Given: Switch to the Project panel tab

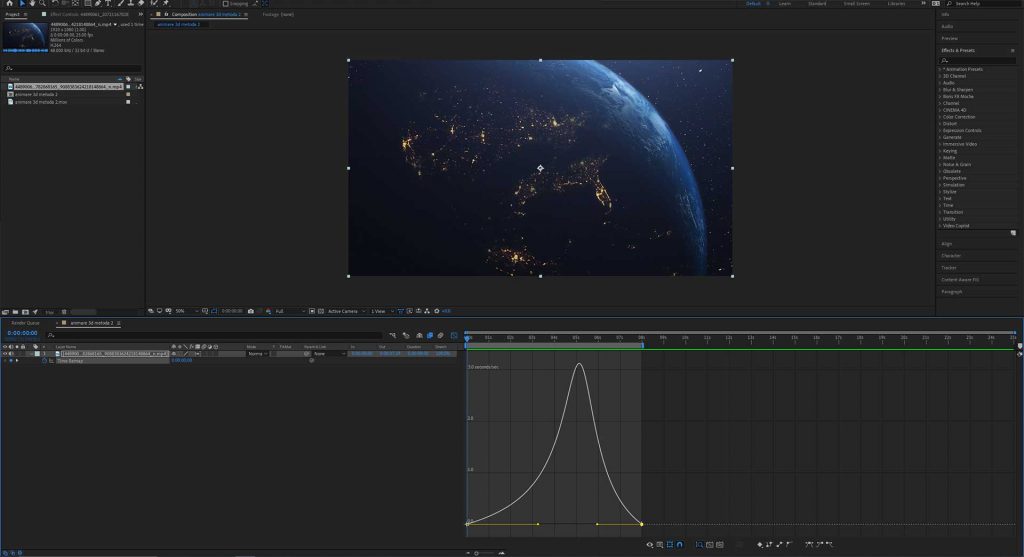Looking at the screenshot, I should (x=12, y=14).
